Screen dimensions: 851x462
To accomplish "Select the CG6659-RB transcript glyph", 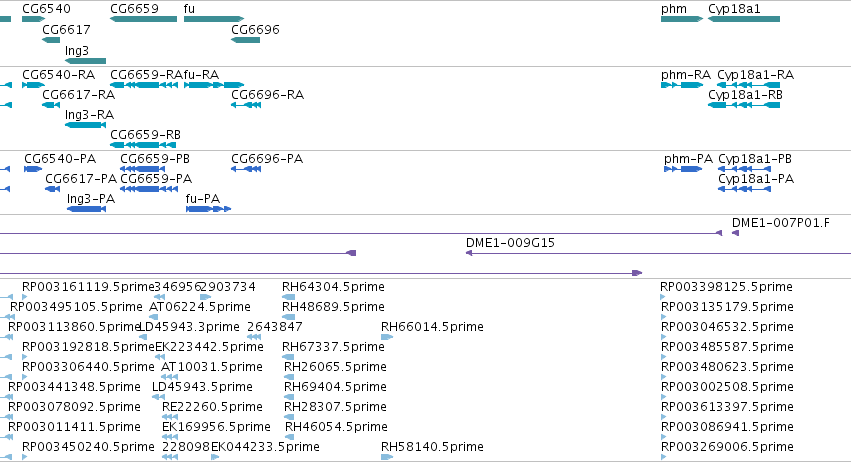I will (x=143, y=145).
